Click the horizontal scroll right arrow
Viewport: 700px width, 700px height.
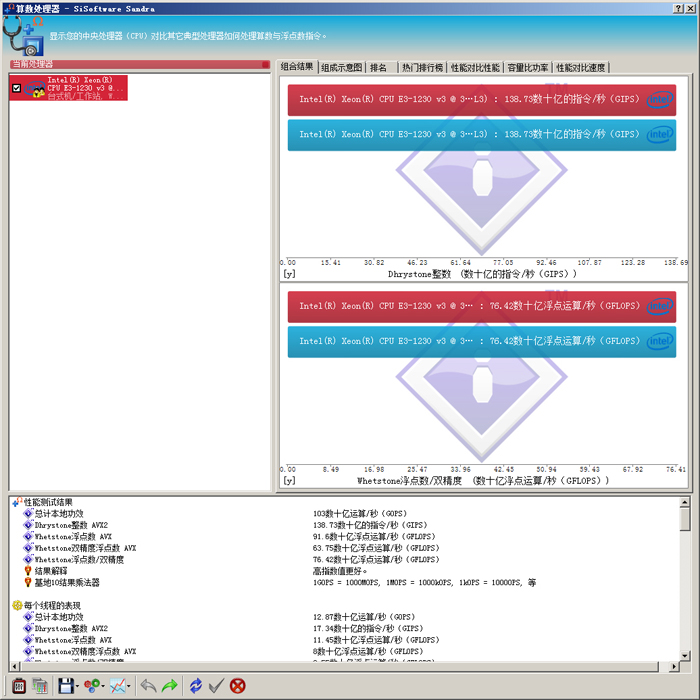[674, 667]
